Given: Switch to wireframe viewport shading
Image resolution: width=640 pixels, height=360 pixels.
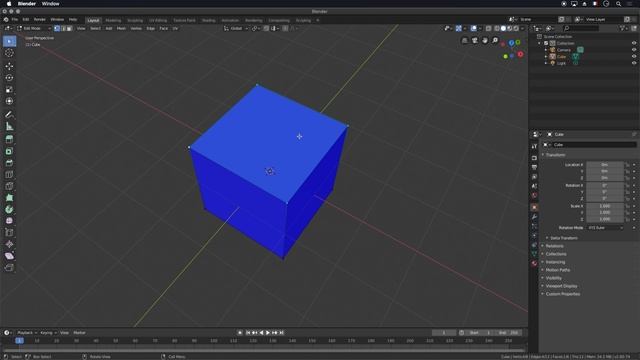Looking at the screenshot, I should [x=497, y=29].
